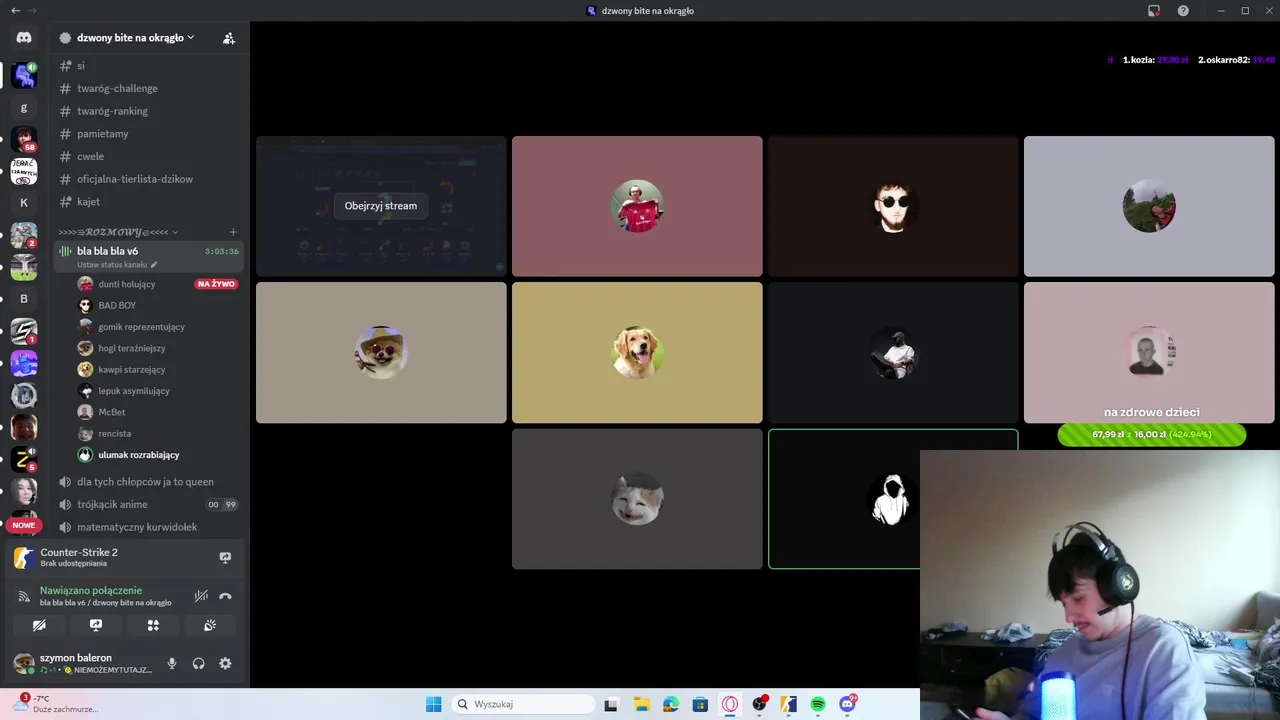Open Discord direct messages home icon
1280x720 pixels.
[24, 37]
